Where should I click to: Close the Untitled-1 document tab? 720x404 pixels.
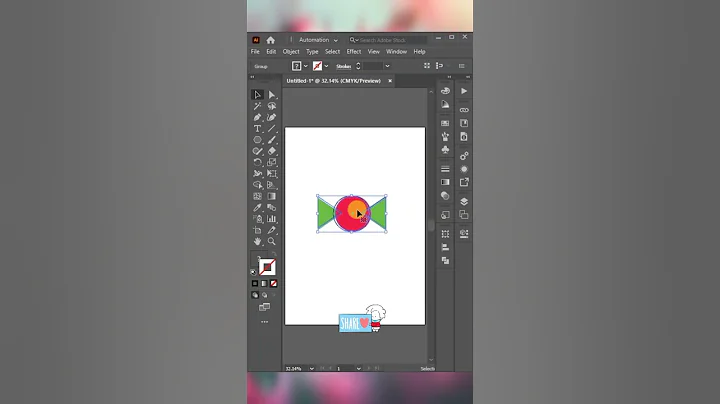(x=390, y=81)
